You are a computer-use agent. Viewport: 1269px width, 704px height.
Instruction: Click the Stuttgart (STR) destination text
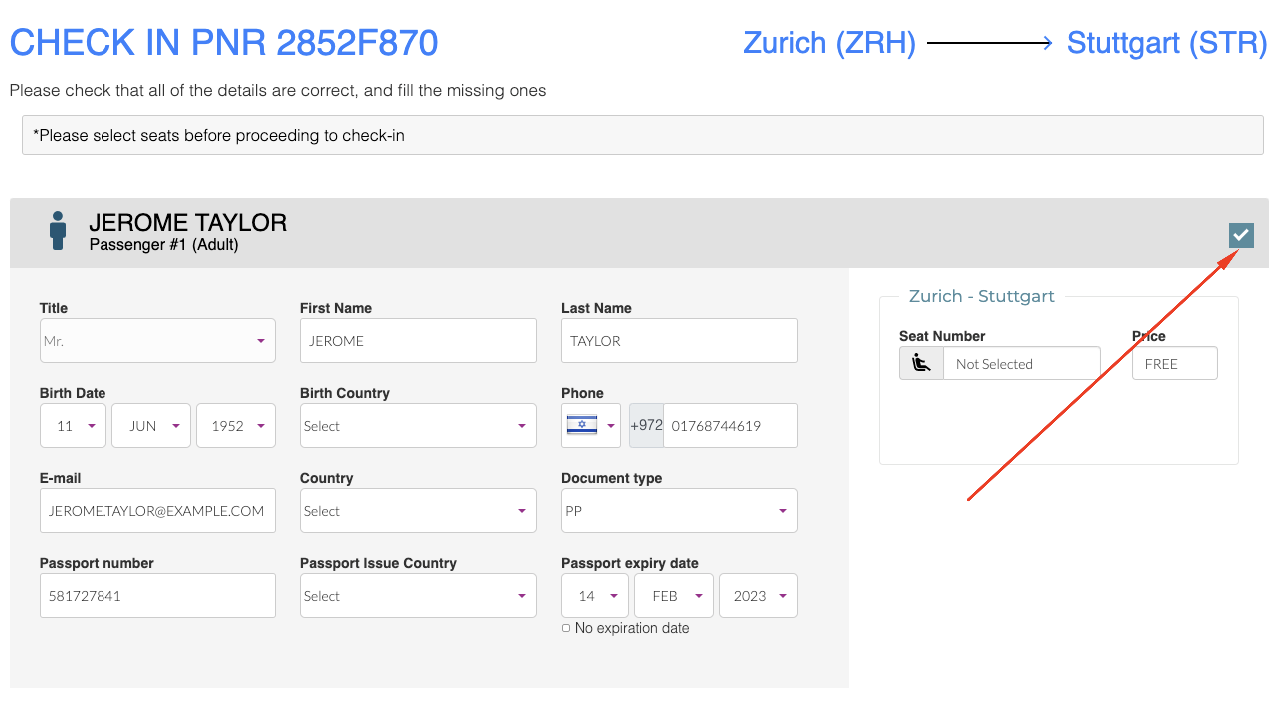pos(1167,43)
